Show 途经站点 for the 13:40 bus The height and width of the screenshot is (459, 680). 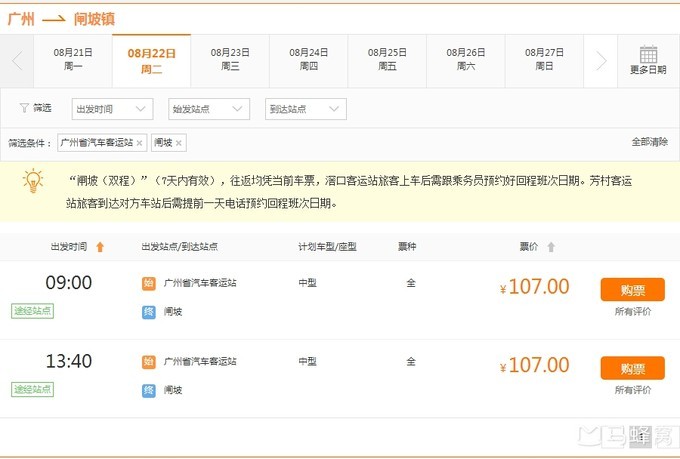point(33,390)
